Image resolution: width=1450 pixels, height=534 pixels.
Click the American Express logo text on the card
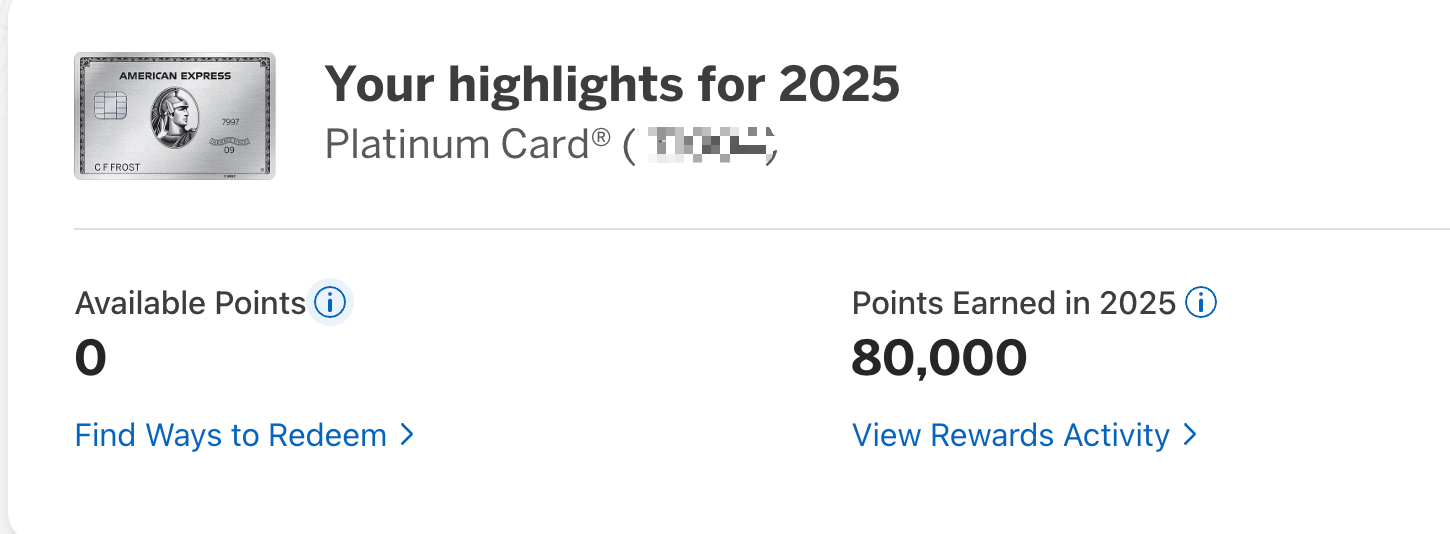tap(175, 76)
